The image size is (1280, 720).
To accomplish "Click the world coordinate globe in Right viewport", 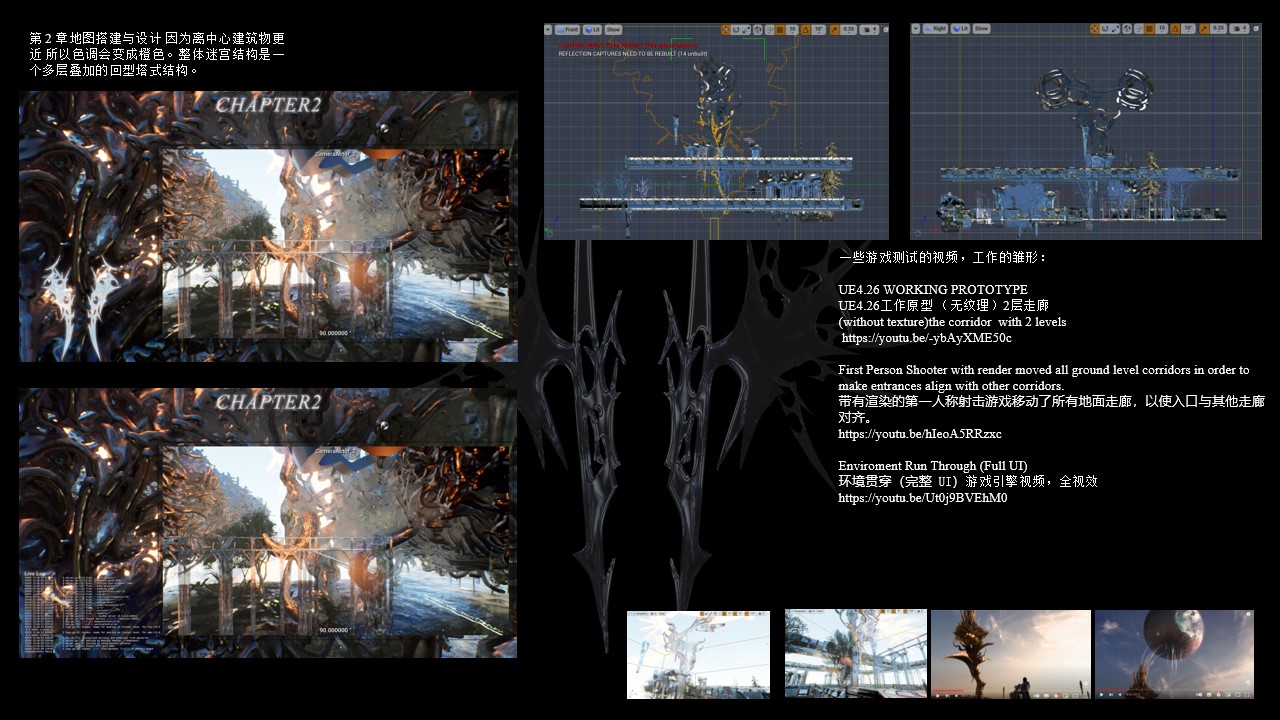I will (x=1127, y=29).
